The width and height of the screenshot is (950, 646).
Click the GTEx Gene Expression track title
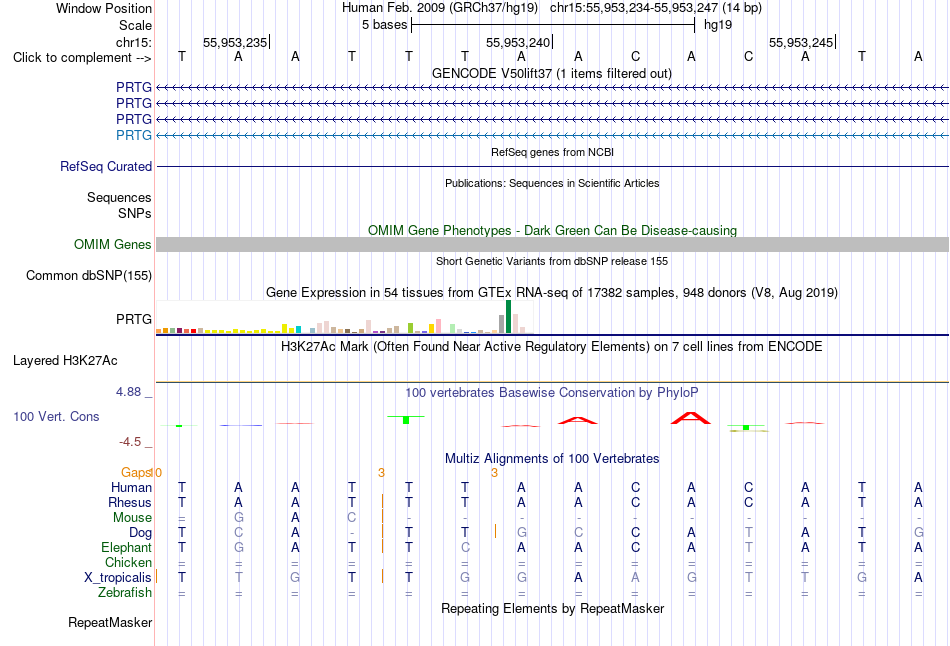(x=552, y=293)
